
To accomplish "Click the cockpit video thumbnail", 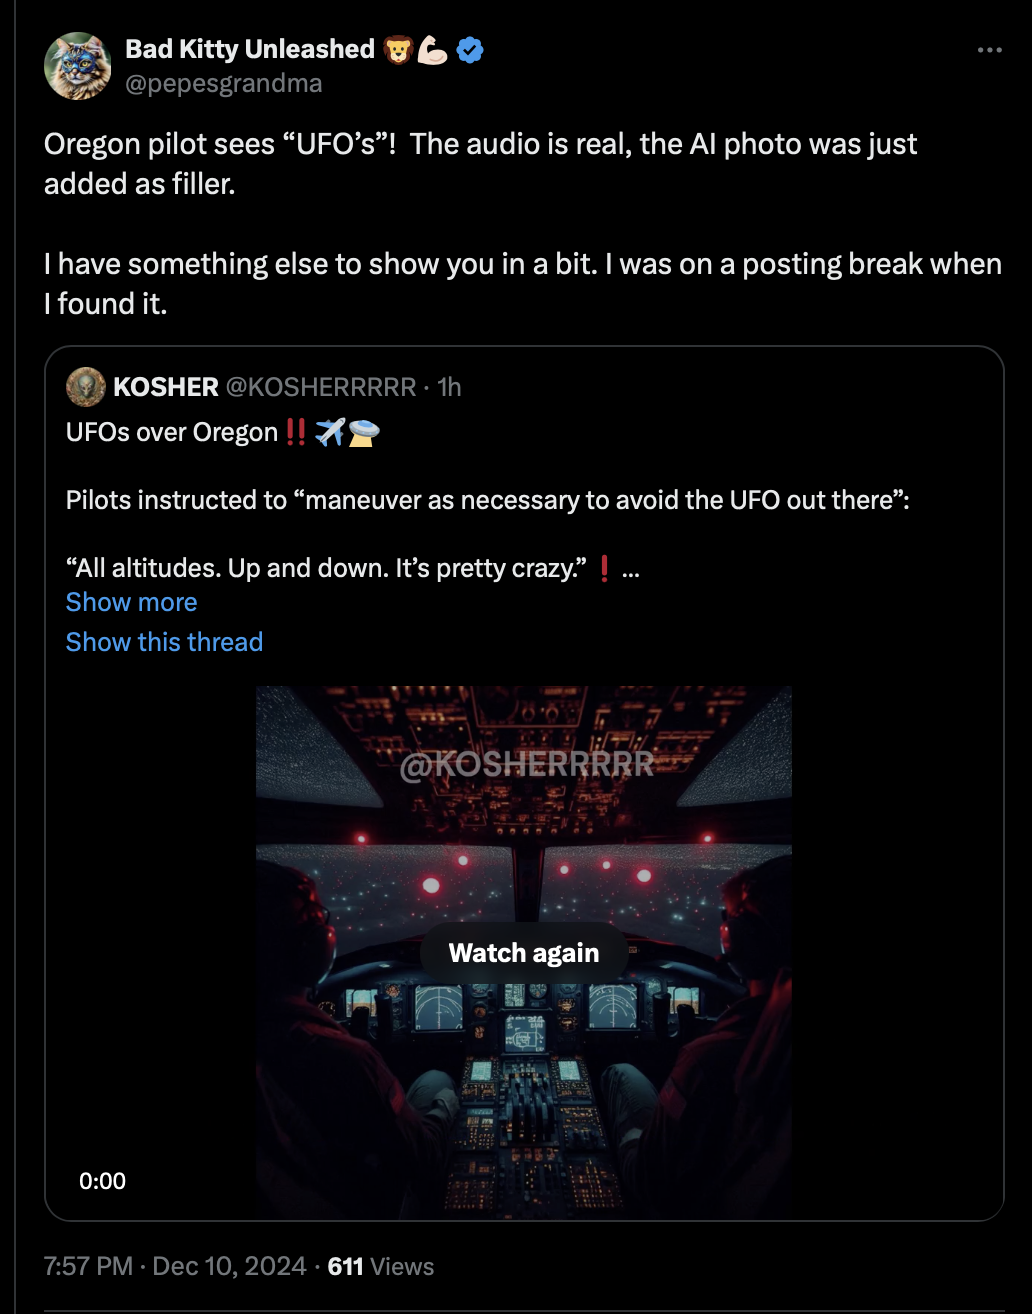I will pyautogui.click(x=524, y=952).
